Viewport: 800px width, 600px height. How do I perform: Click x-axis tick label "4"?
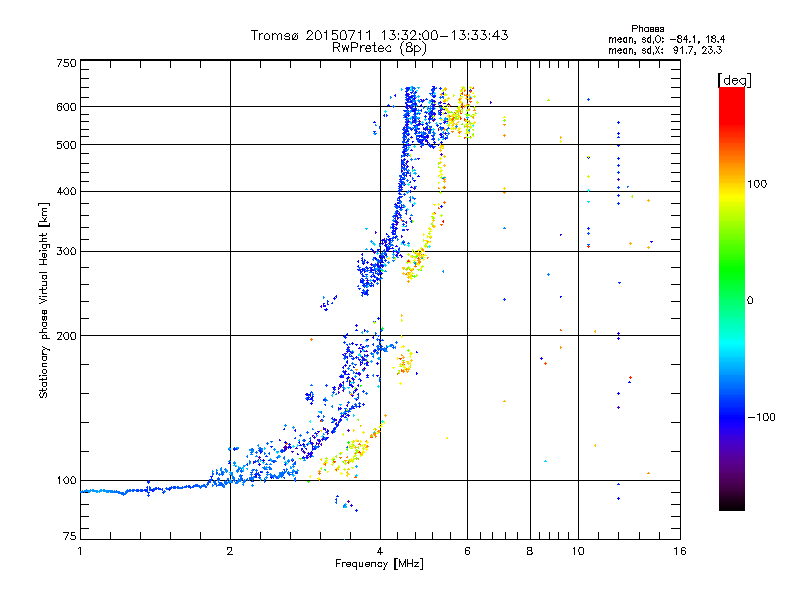point(380,551)
